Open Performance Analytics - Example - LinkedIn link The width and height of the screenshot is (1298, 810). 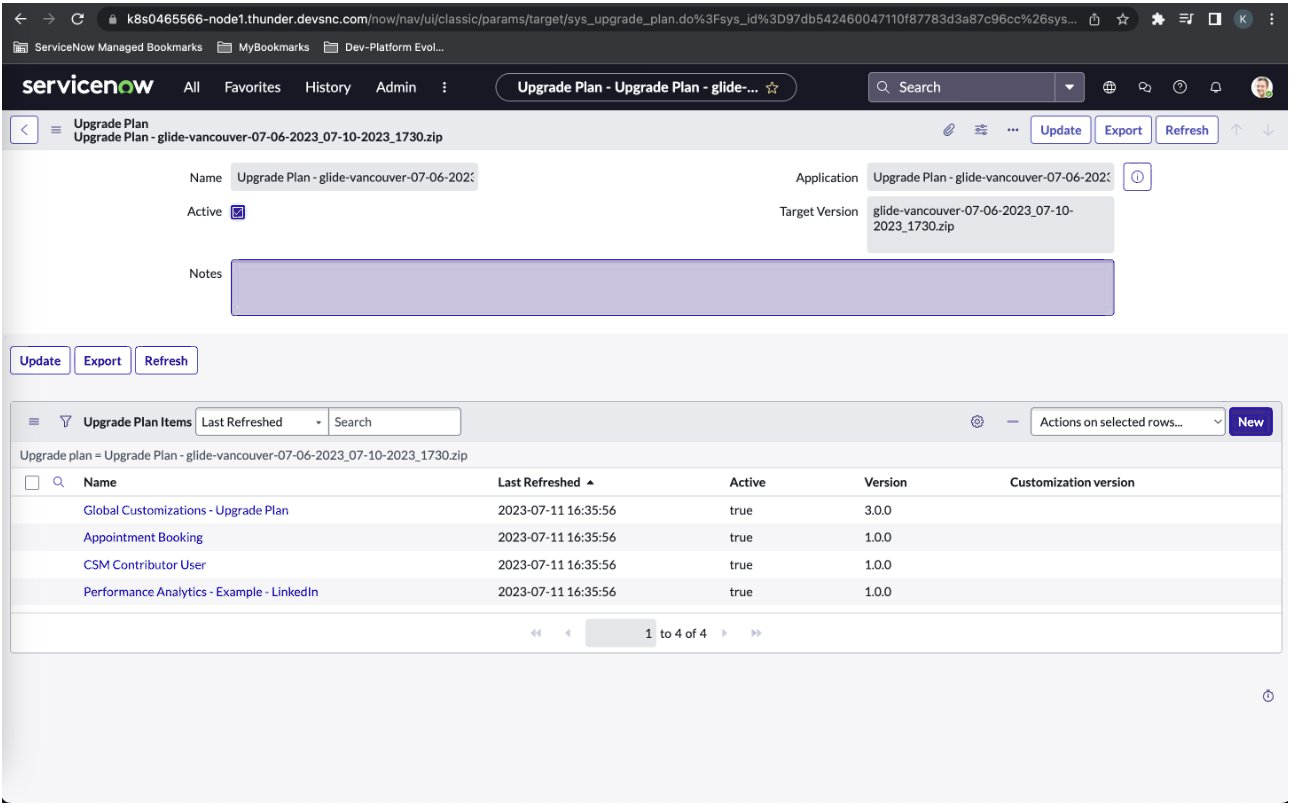(201, 592)
